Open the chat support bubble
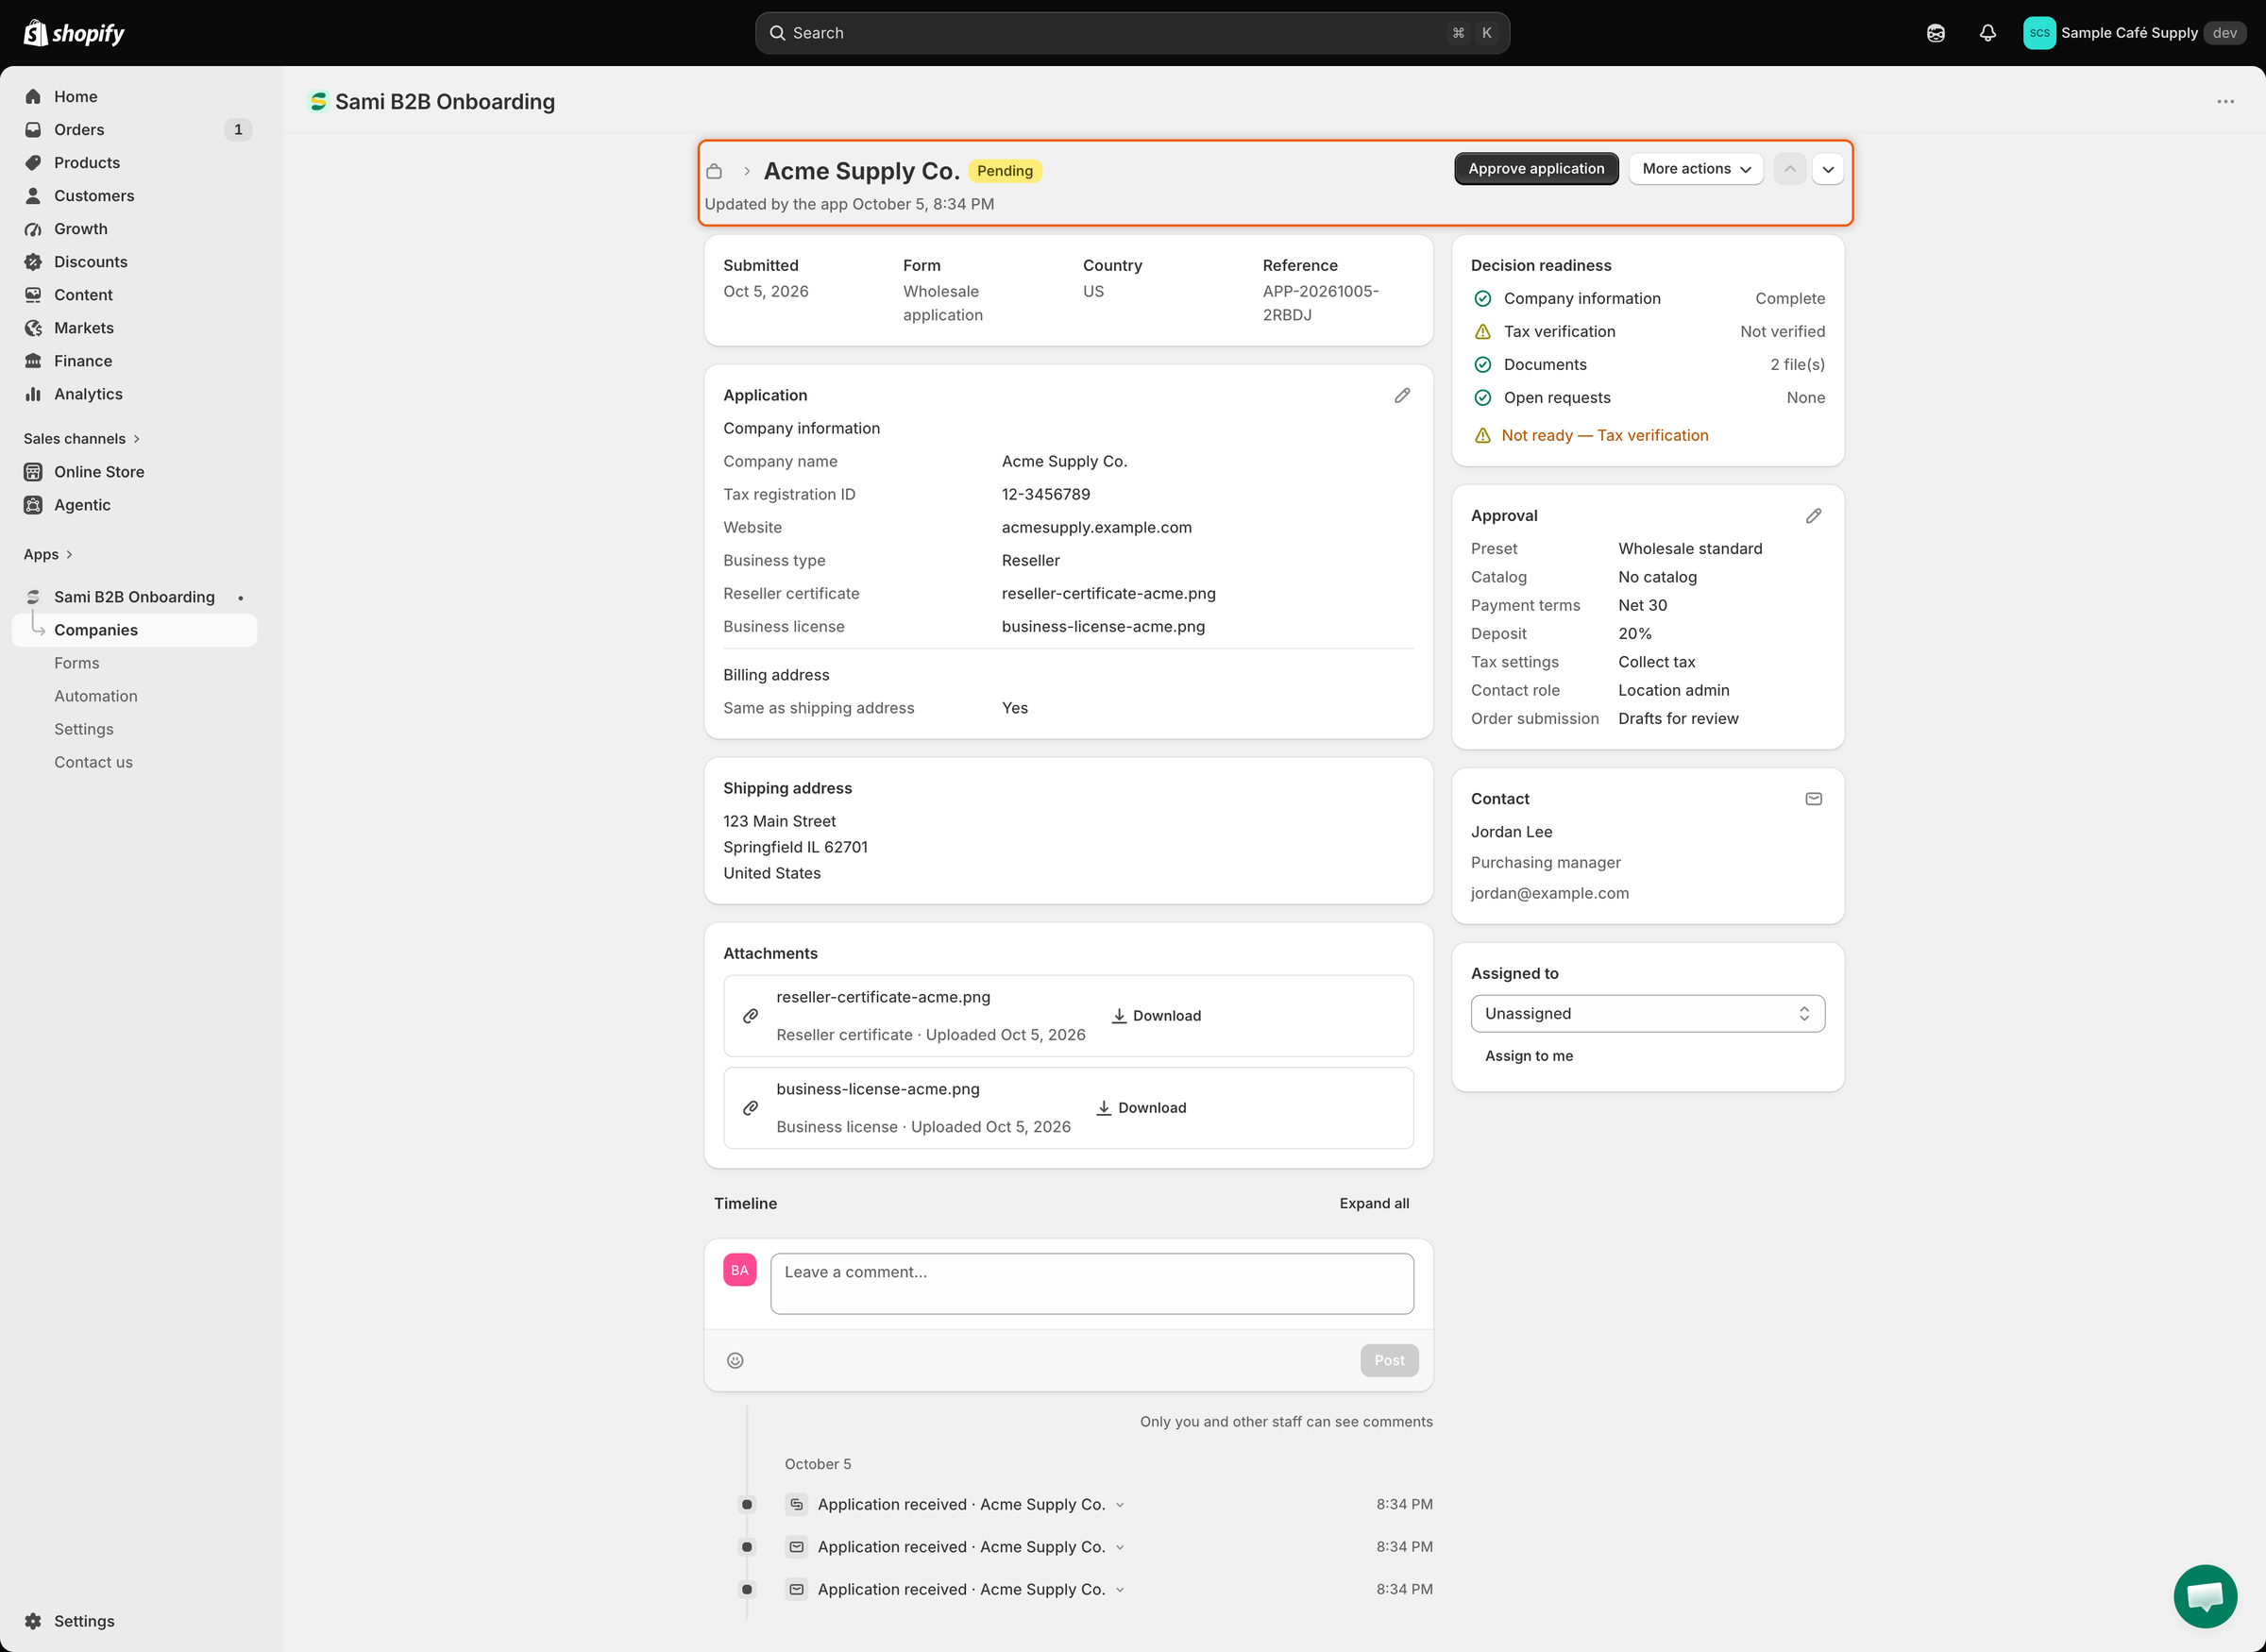Viewport: 2266px width, 1652px height. [2204, 1596]
